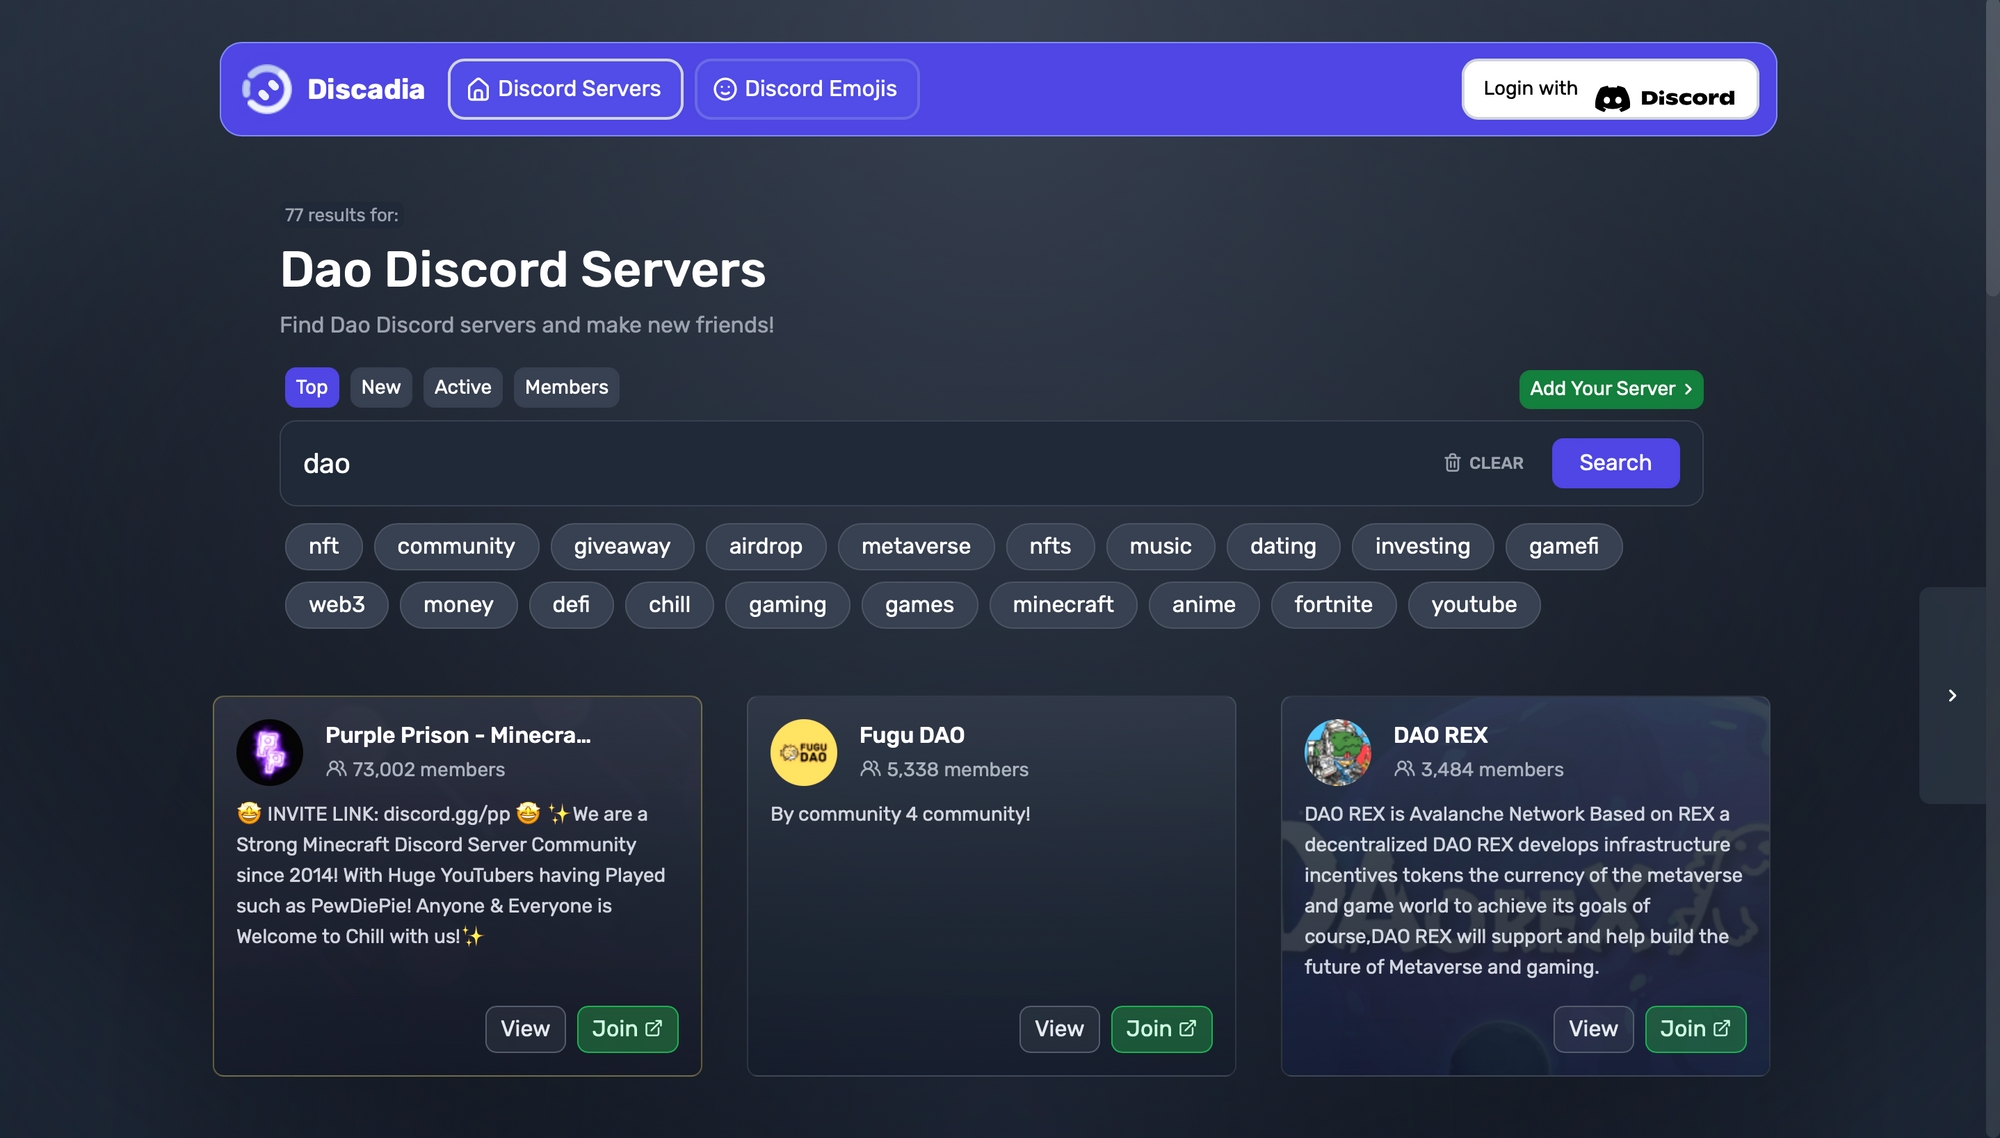View the Purple Prison server
The width and height of the screenshot is (2000, 1138).
coord(525,1029)
